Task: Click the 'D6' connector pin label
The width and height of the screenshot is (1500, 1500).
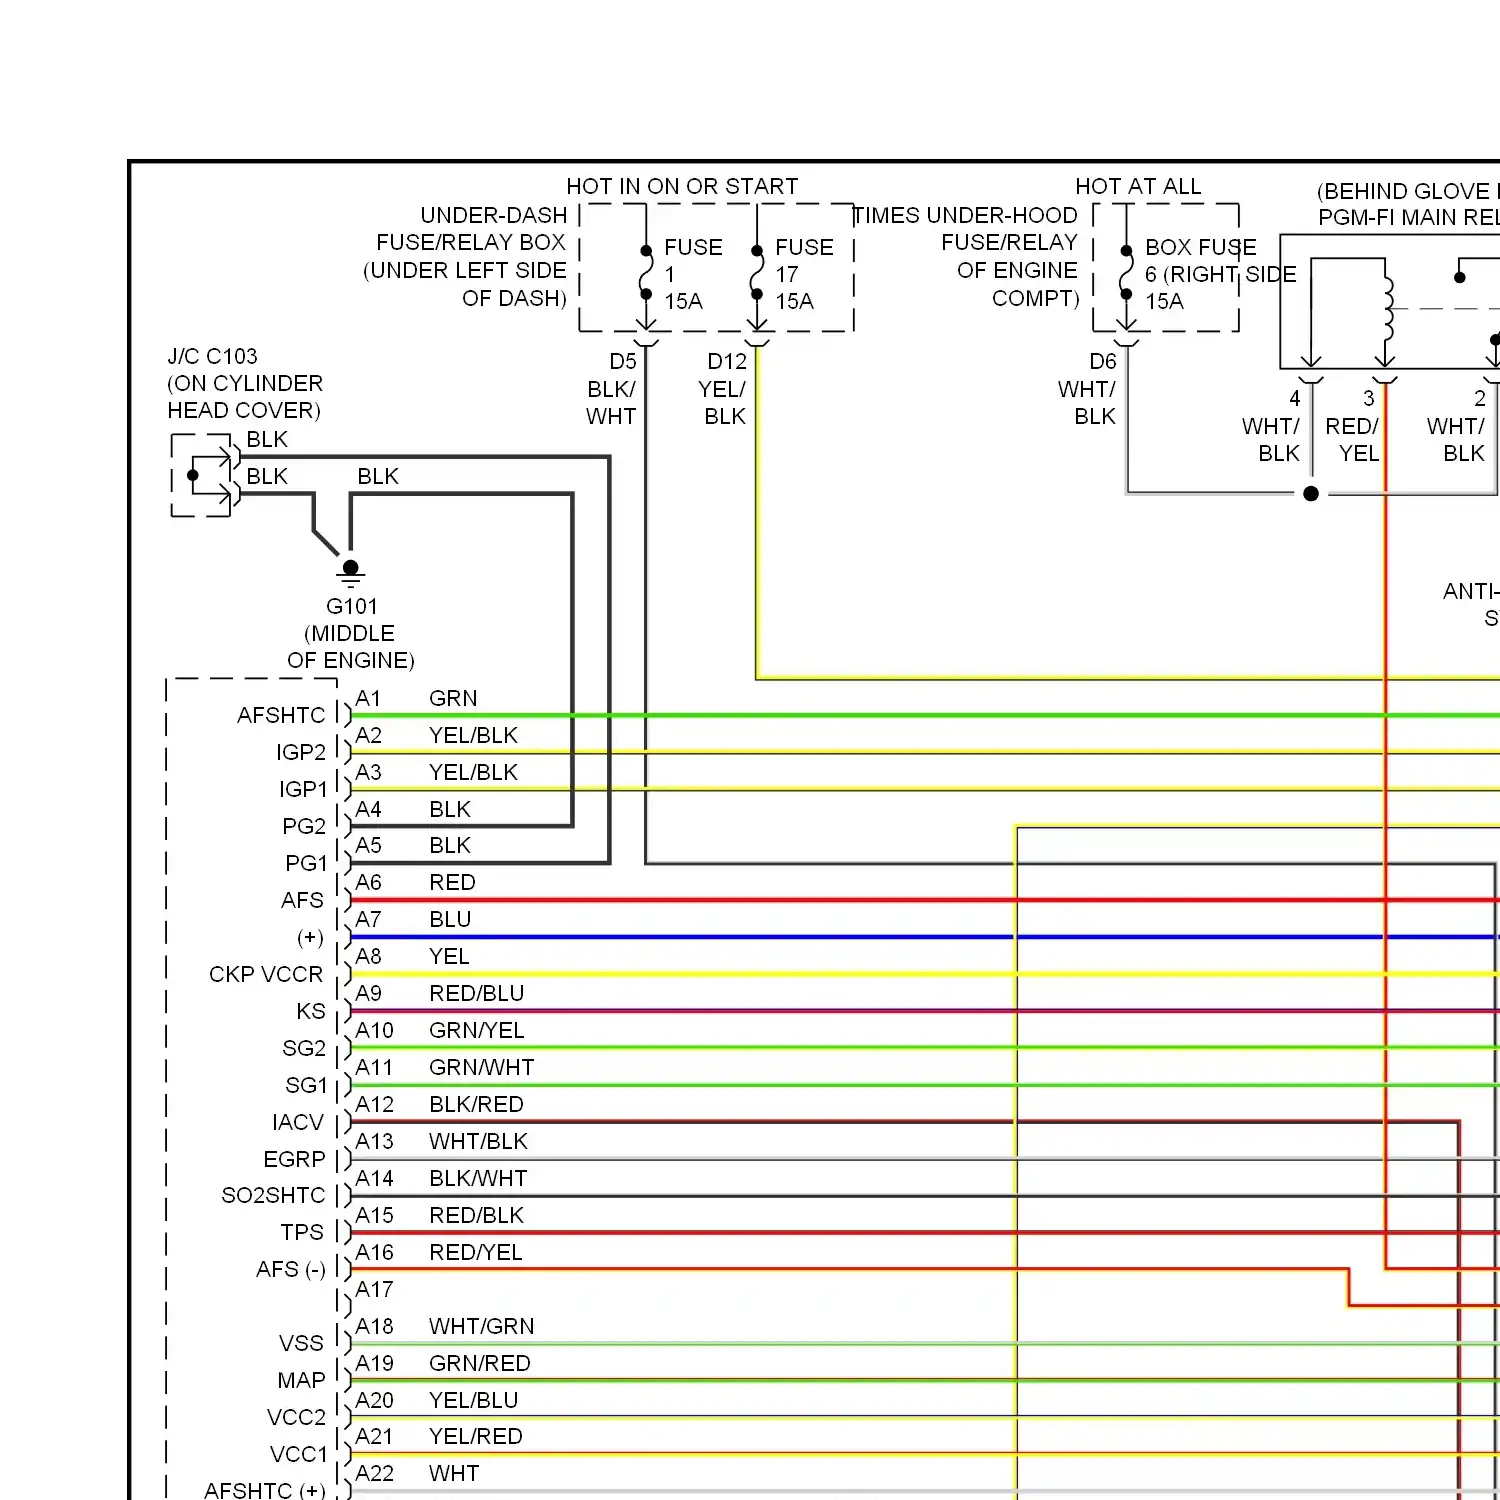Action: [1103, 362]
